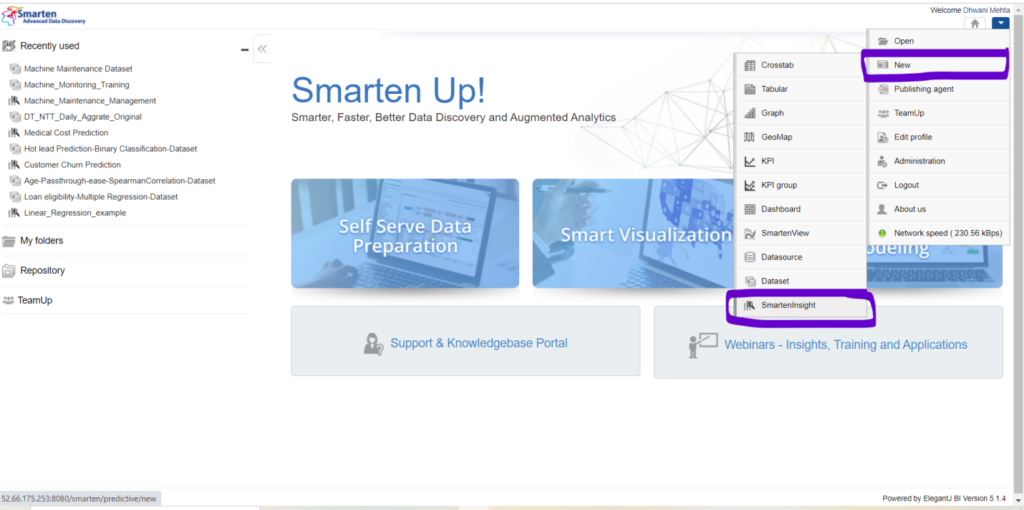Expand Repository section

click(x=42, y=270)
